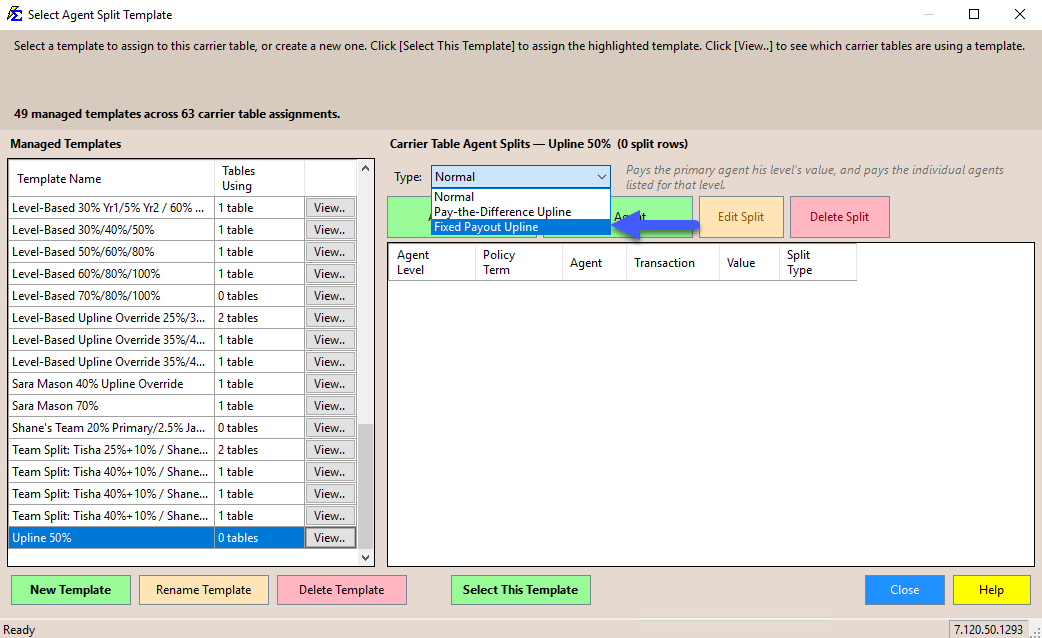Image resolution: width=1042 pixels, height=638 pixels.
Task: Open the Type dropdown combo box
Action: pos(520,177)
